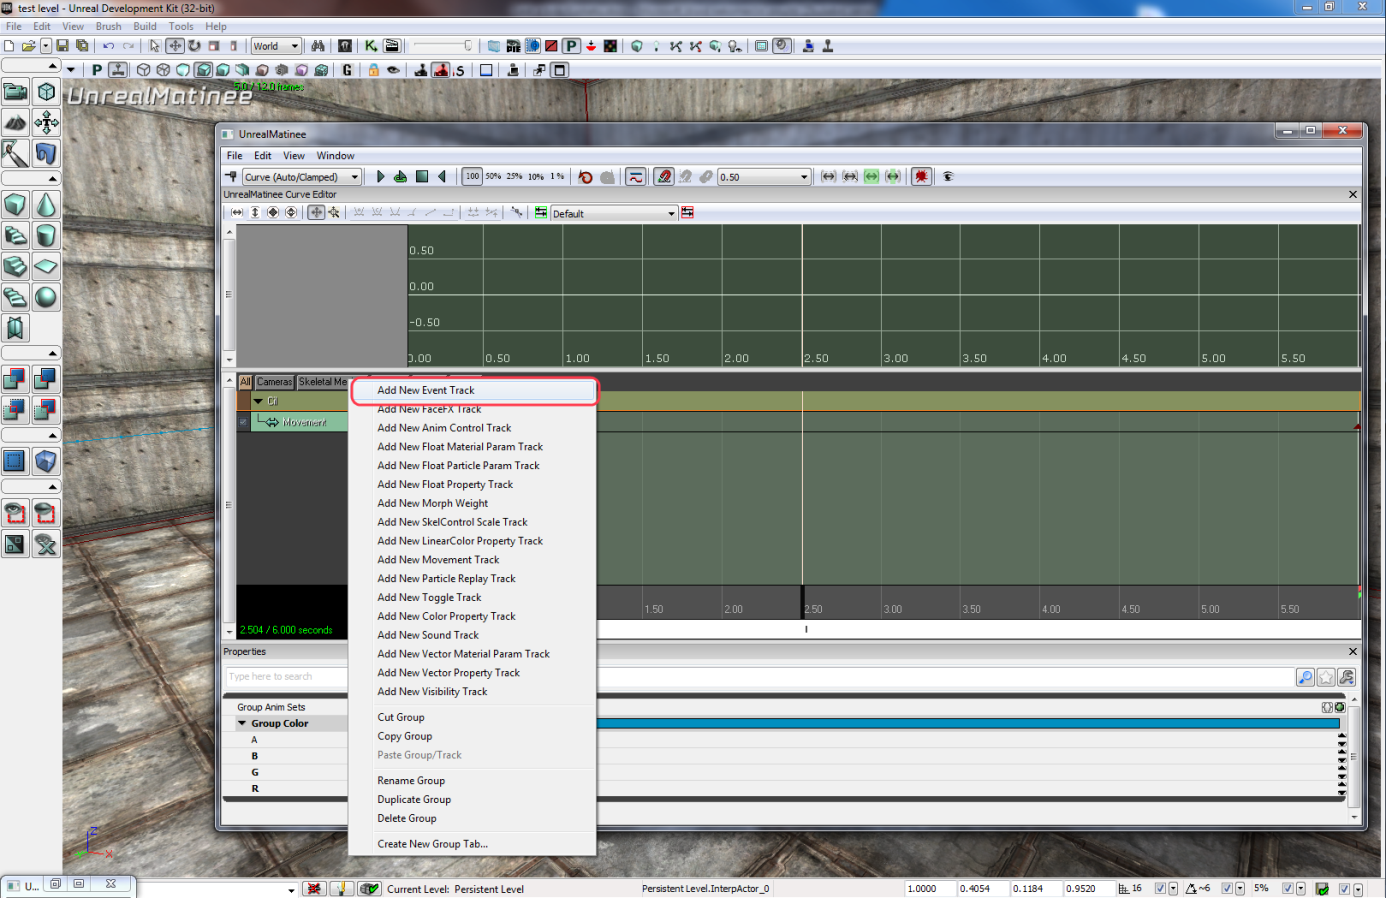The height and width of the screenshot is (898, 1386).
Task: Open snap size 0.50 dropdown
Action: (764, 177)
